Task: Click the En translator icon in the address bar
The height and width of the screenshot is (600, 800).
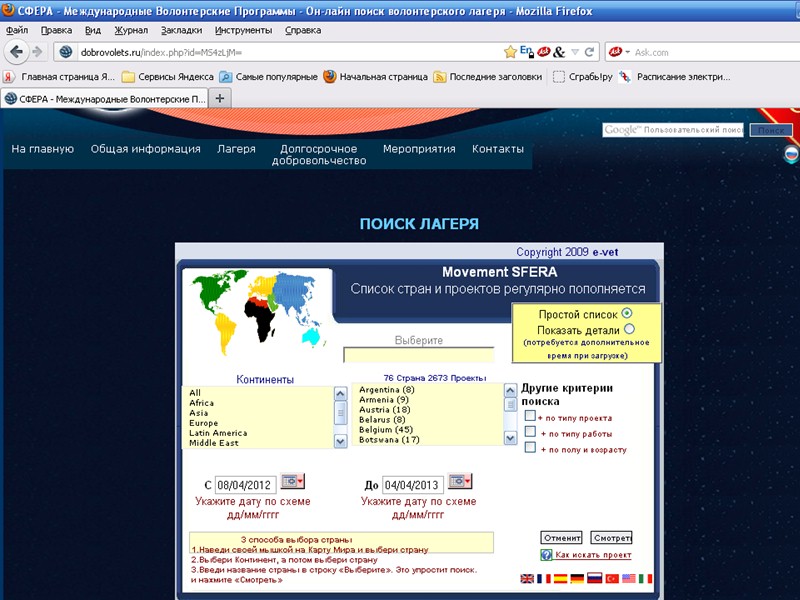Action: [x=527, y=51]
